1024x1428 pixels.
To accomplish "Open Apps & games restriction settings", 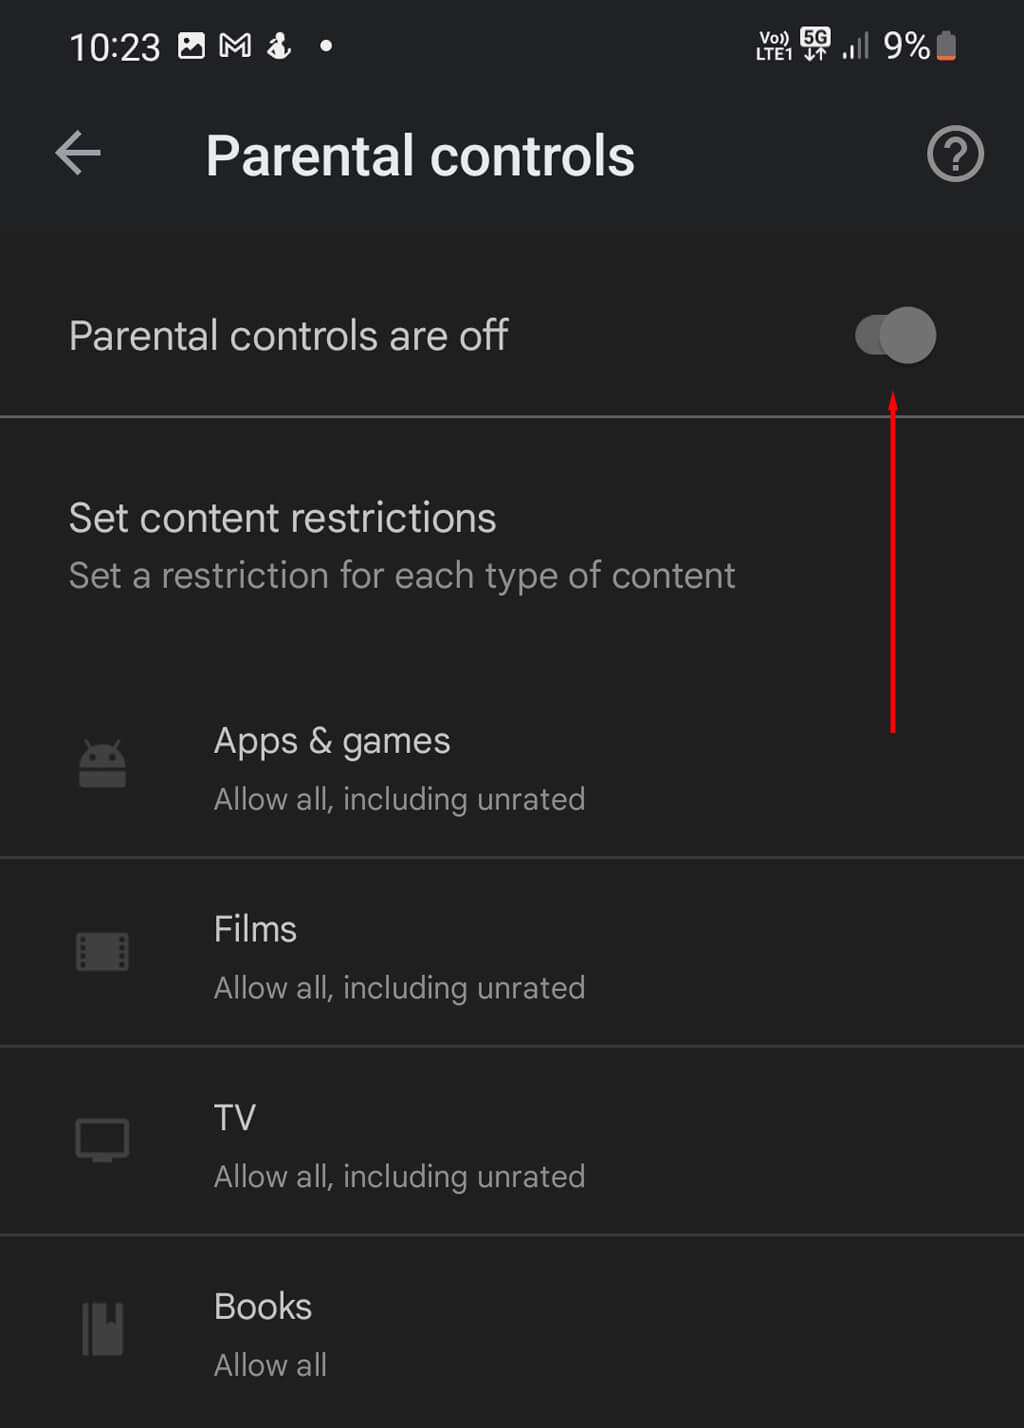I will [x=512, y=768].
